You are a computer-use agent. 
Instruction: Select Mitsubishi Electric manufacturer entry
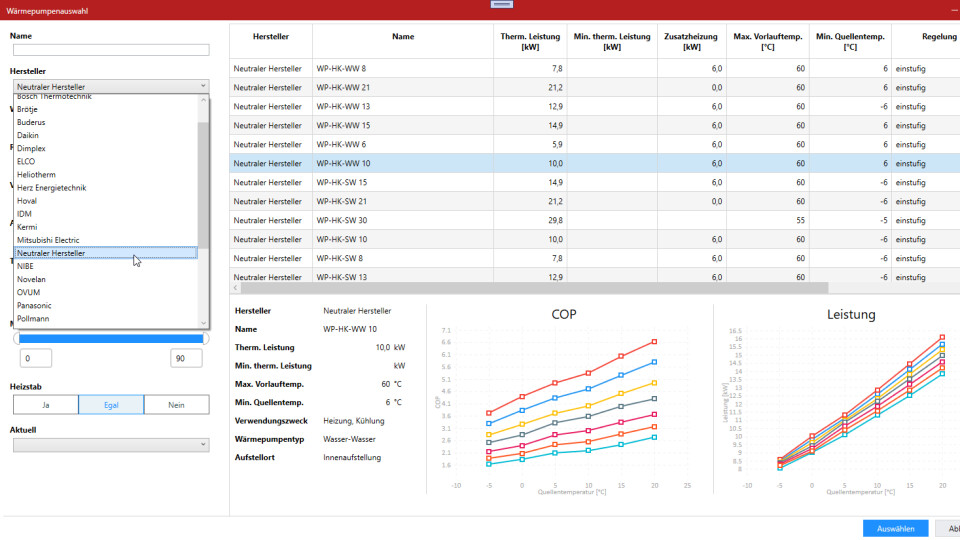coord(48,240)
